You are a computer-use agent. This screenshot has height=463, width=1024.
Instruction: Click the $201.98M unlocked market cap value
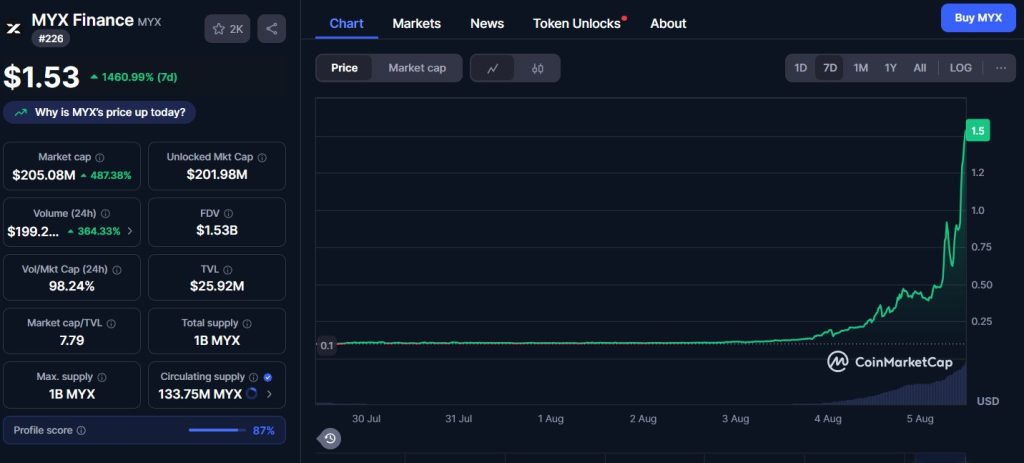217,174
